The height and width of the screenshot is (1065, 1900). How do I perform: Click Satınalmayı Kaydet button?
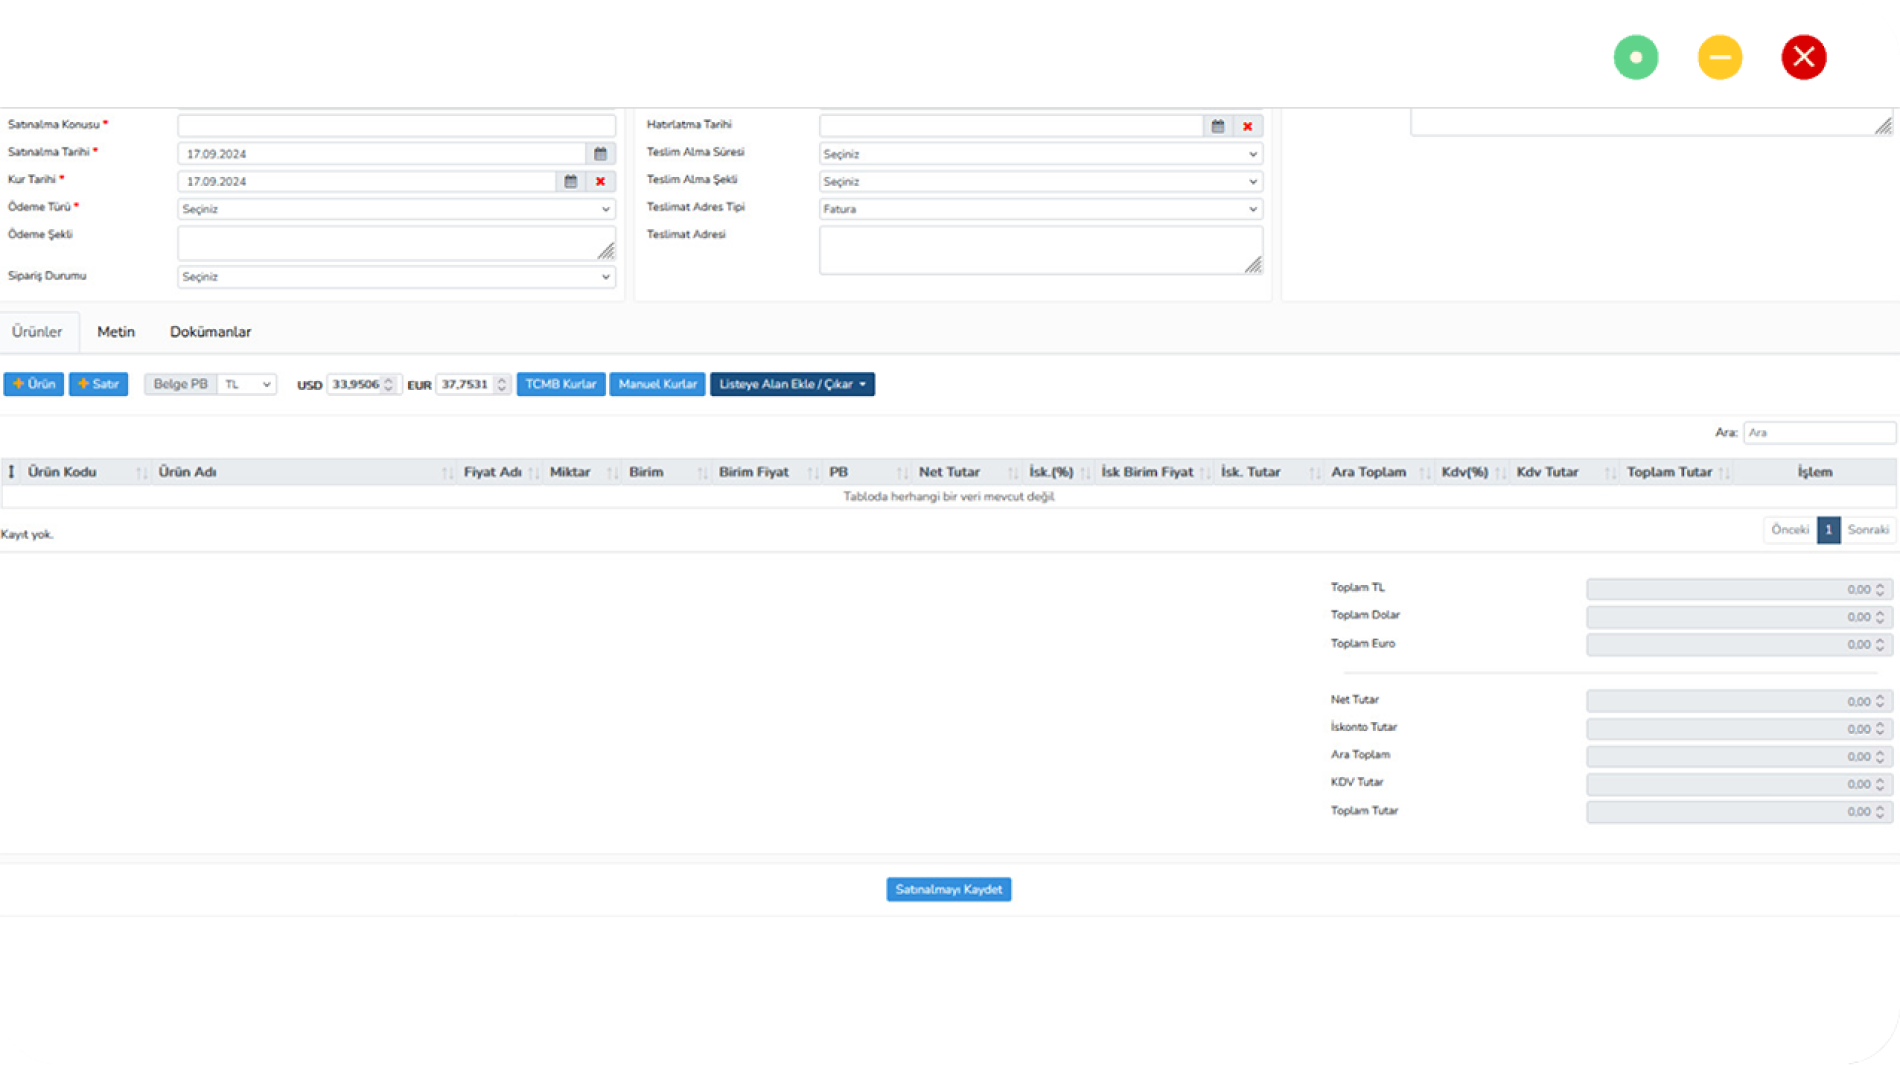(x=948, y=890)
